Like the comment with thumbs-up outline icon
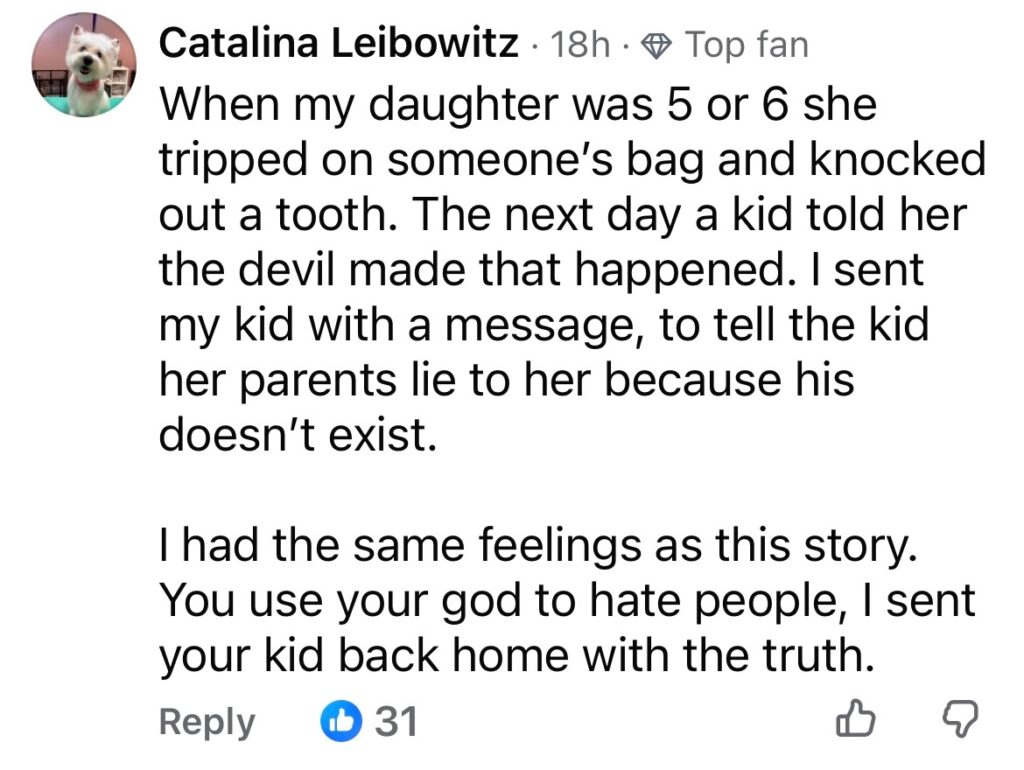Viewport: 1024px width, 770px height. coord(854,721)
